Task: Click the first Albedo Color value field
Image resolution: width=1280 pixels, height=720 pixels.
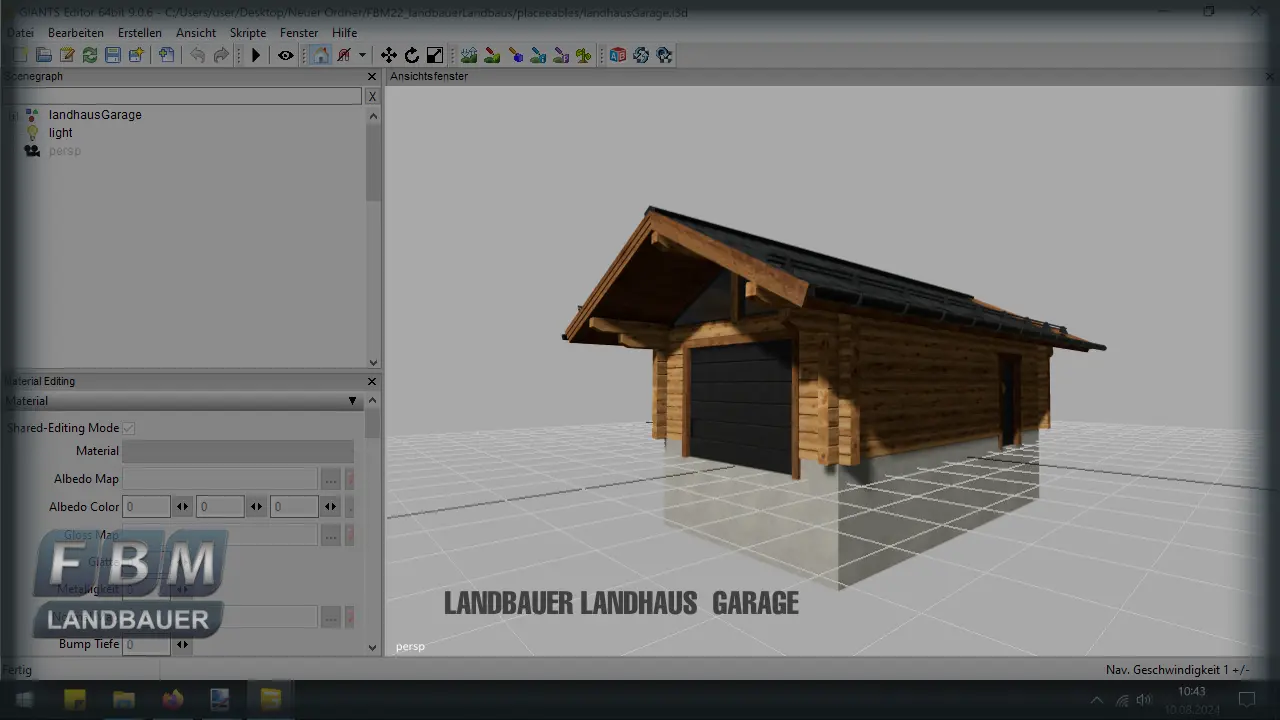Action: 146,507
